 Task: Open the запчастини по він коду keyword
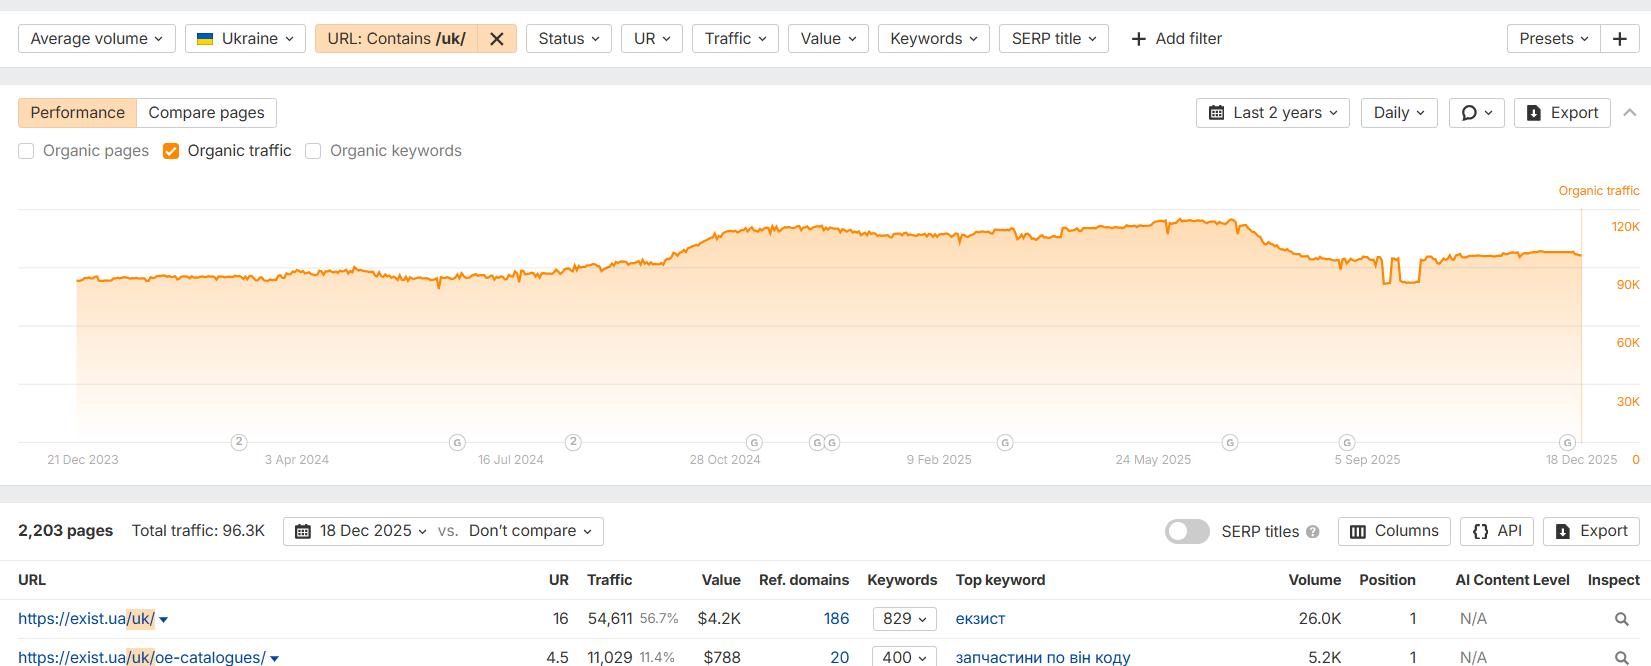(1043, 657)
